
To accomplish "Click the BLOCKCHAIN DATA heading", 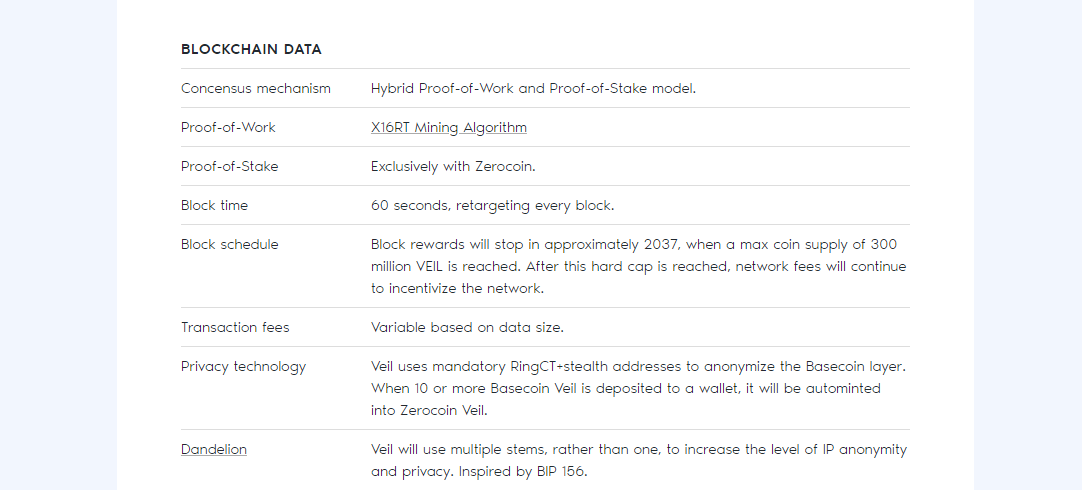I will pyautogui.click(x=251, y=49).
